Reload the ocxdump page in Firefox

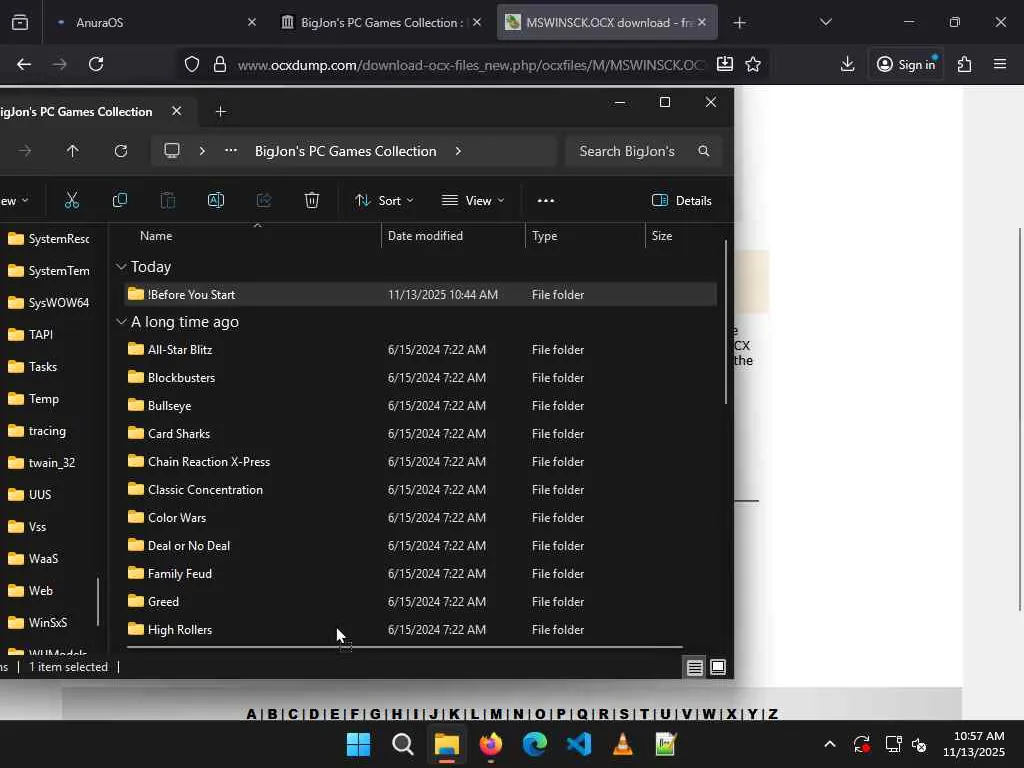coord(96,64)
